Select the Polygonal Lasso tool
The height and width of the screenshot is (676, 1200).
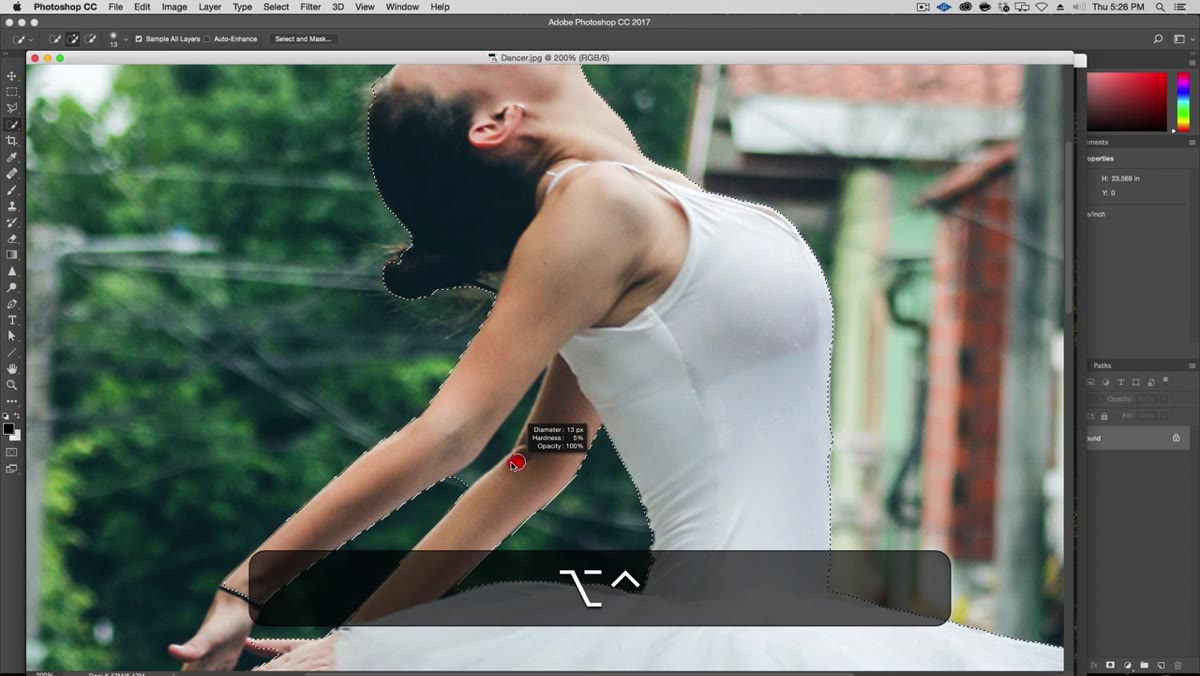(12, 108)
